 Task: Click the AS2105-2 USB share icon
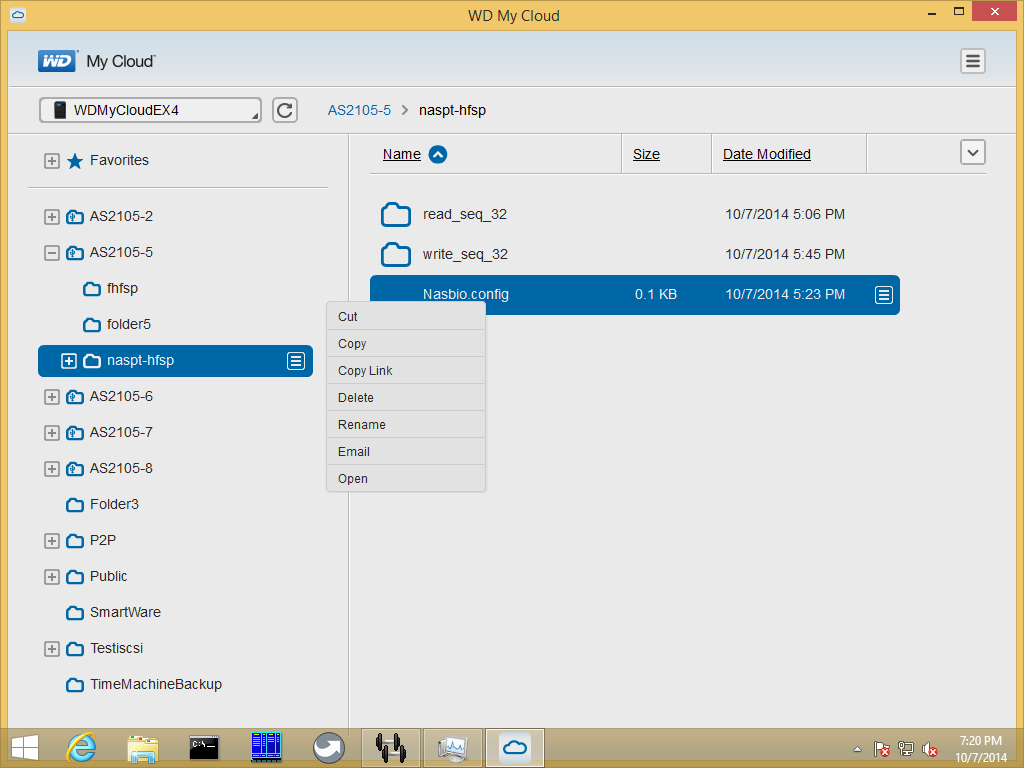coord(75,216)
